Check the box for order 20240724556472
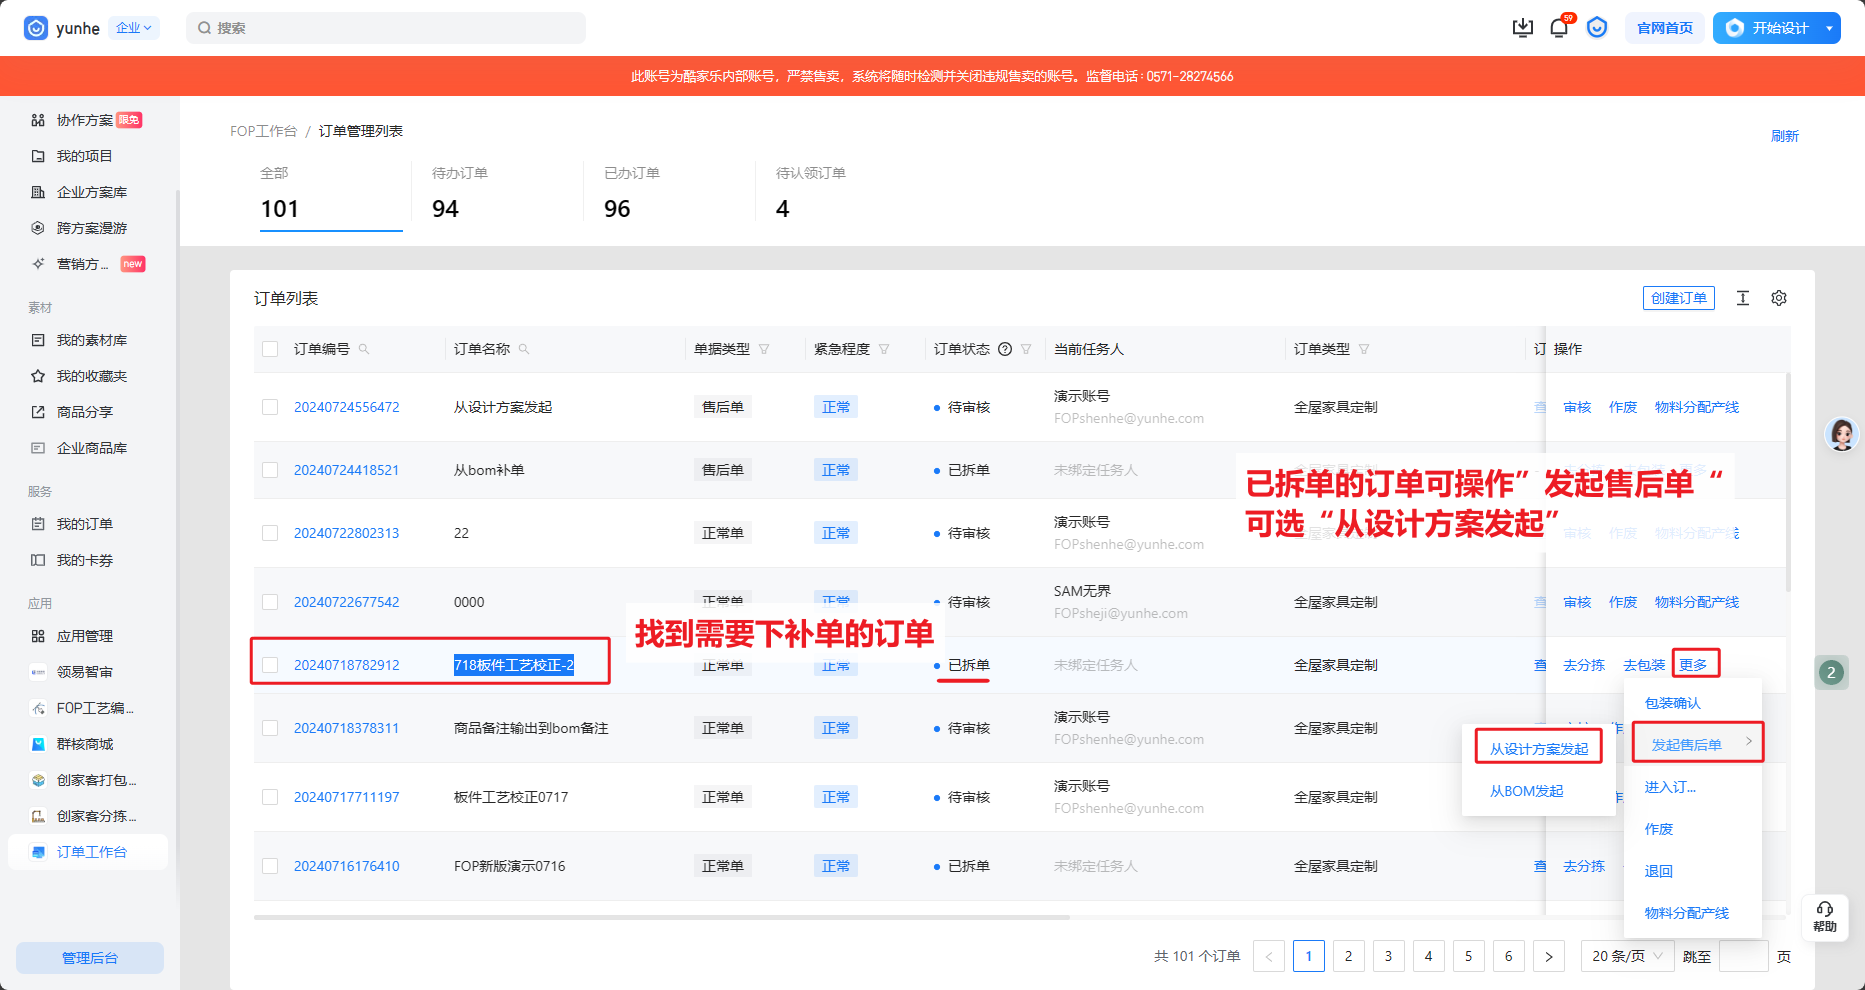 pos(270,407)
